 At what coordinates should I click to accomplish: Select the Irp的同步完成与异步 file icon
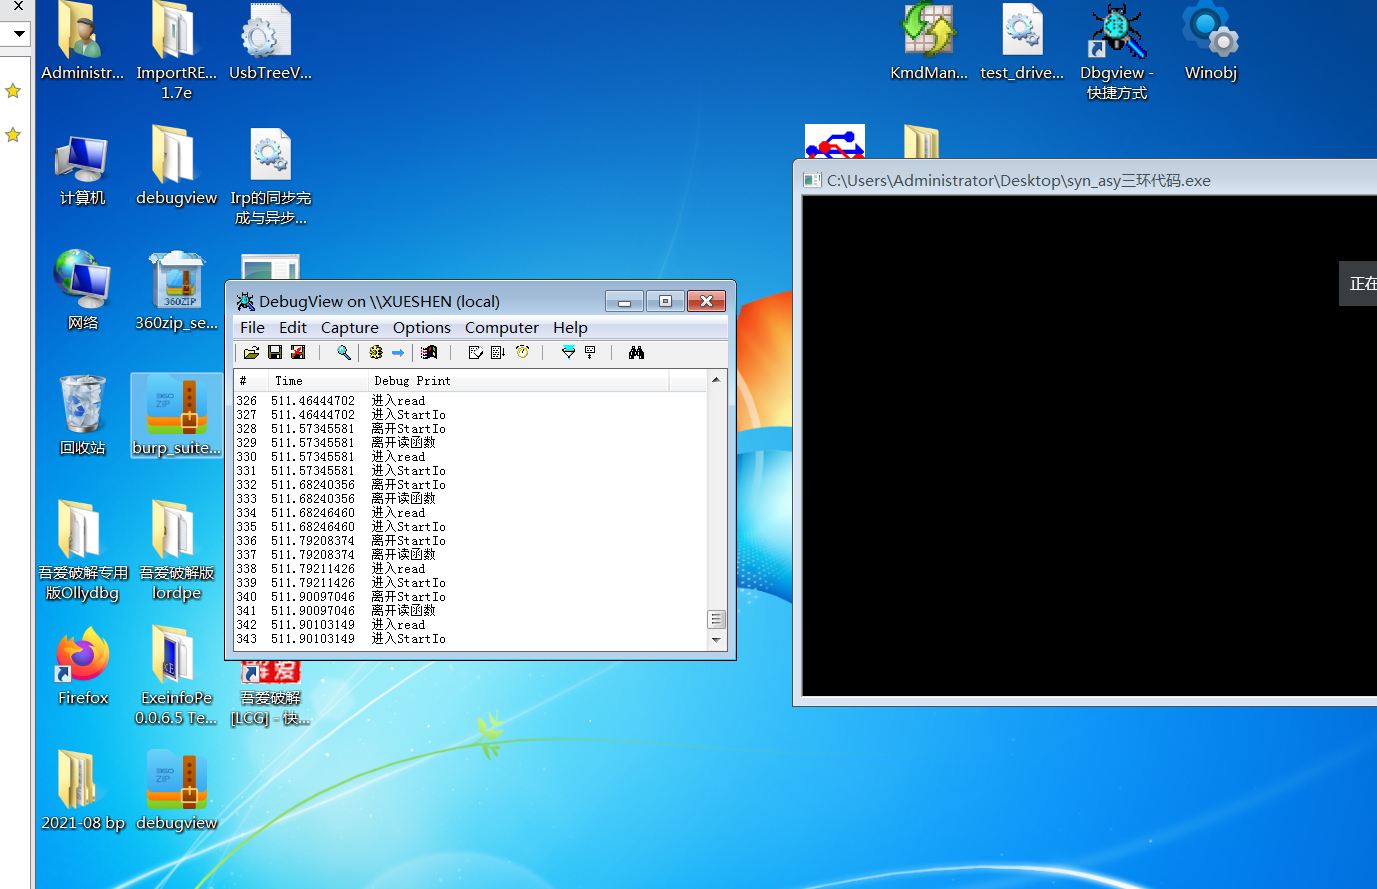click(270, 176)
